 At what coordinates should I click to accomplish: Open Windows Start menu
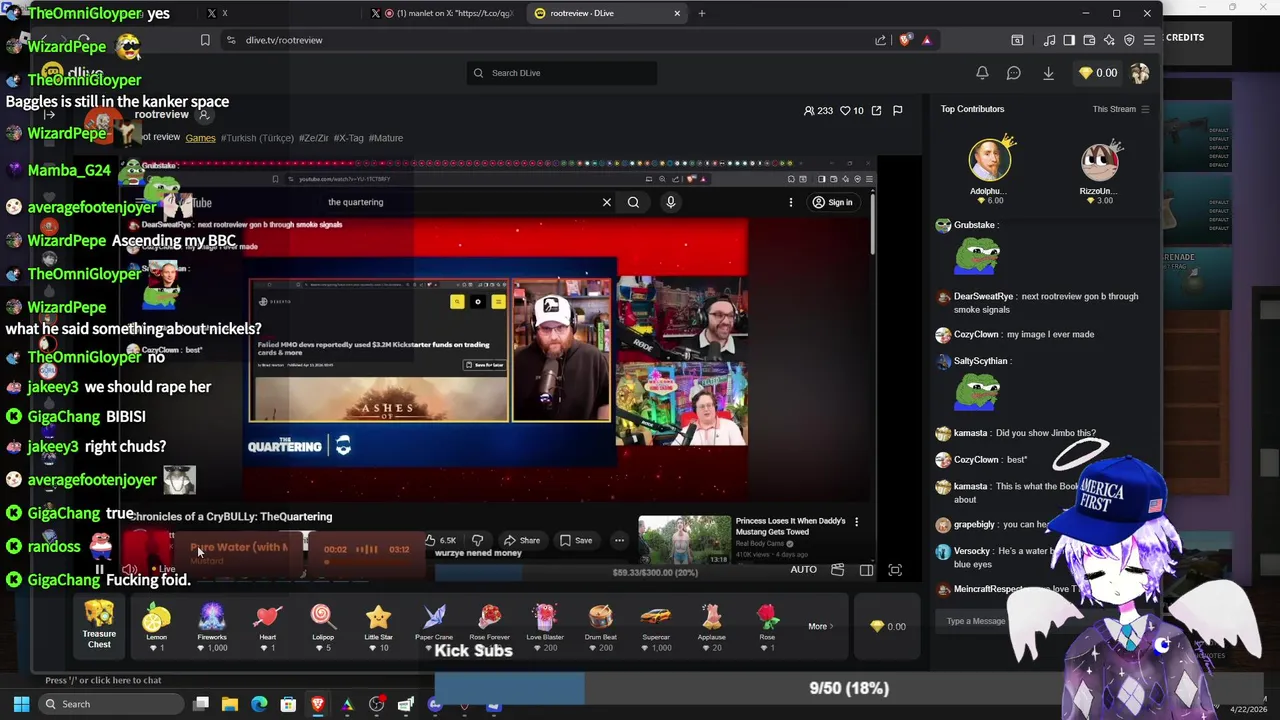coord(21,704)
